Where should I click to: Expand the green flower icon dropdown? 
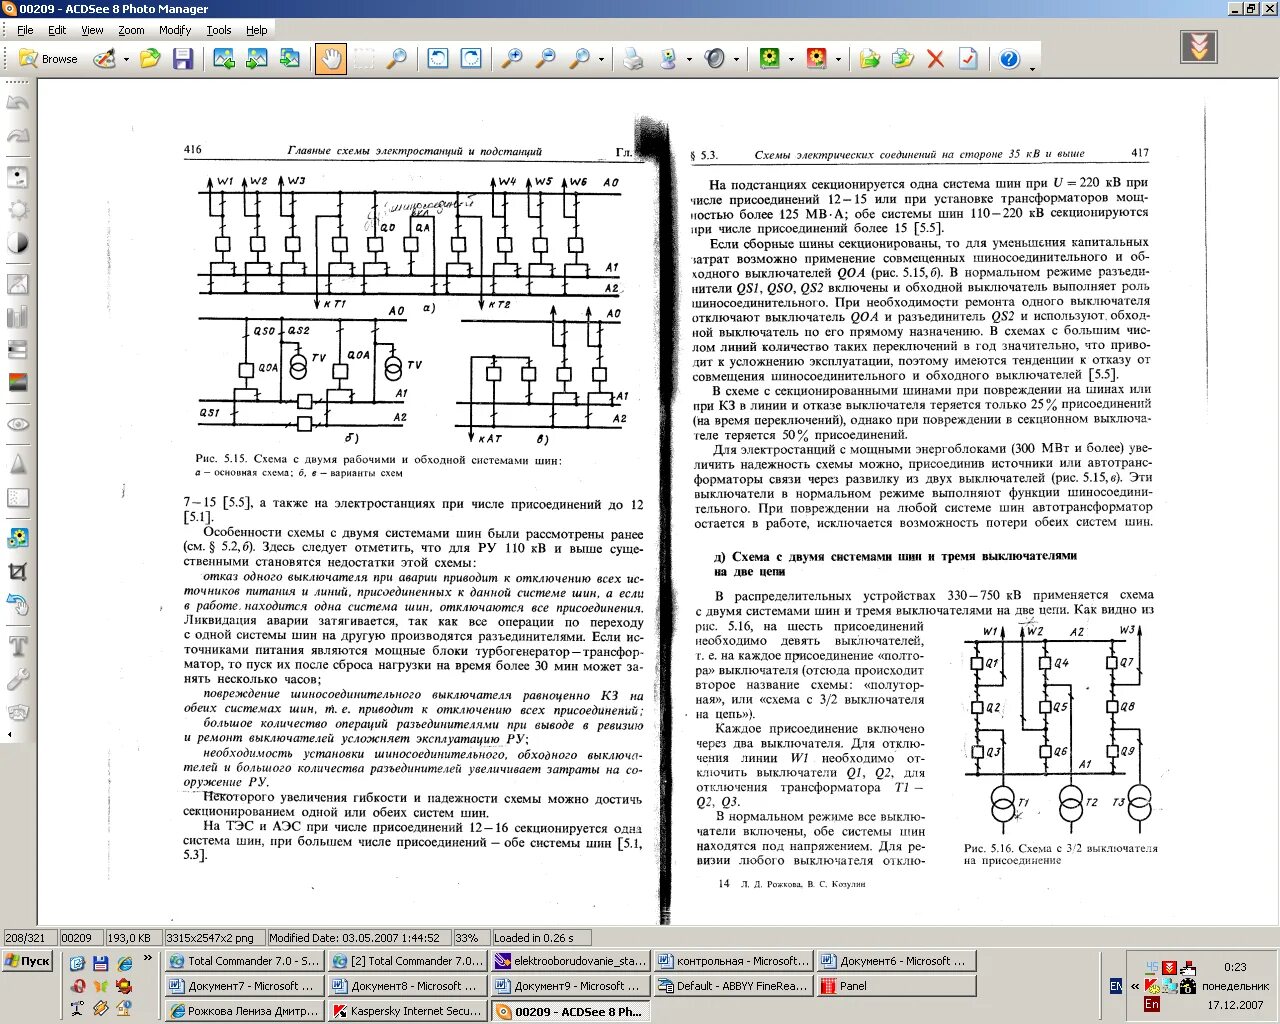(x=791, y=60)
